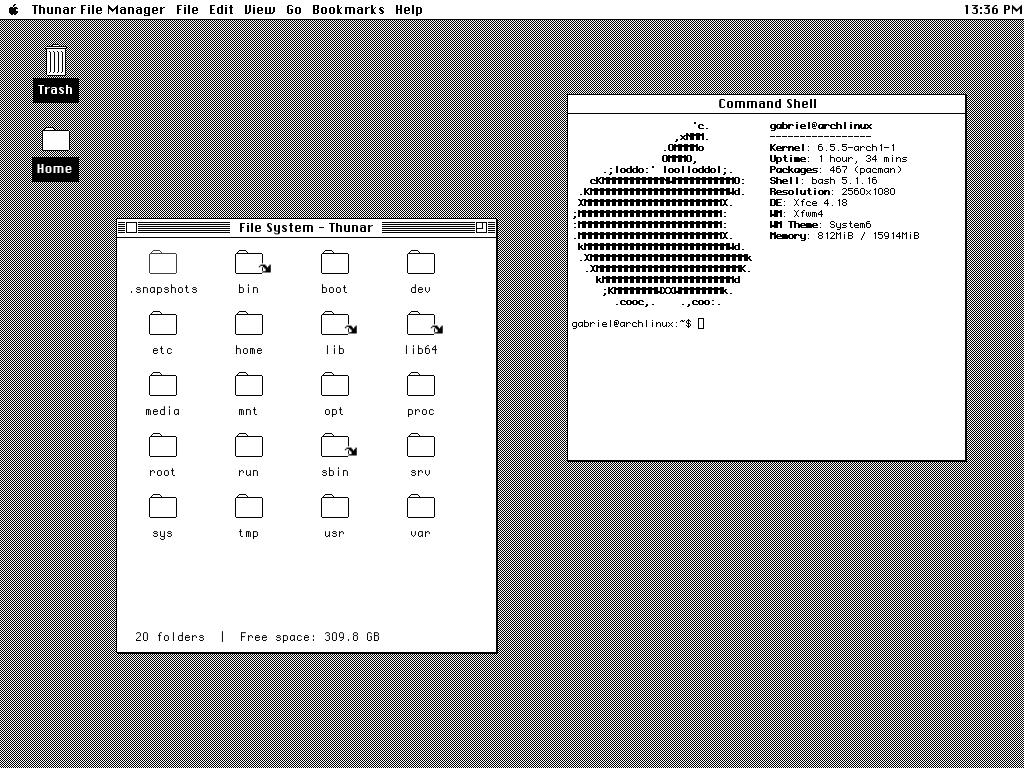Select the sys folder icon
Viewport: 1024px width, 768px height.
click(x=163, y=506)
